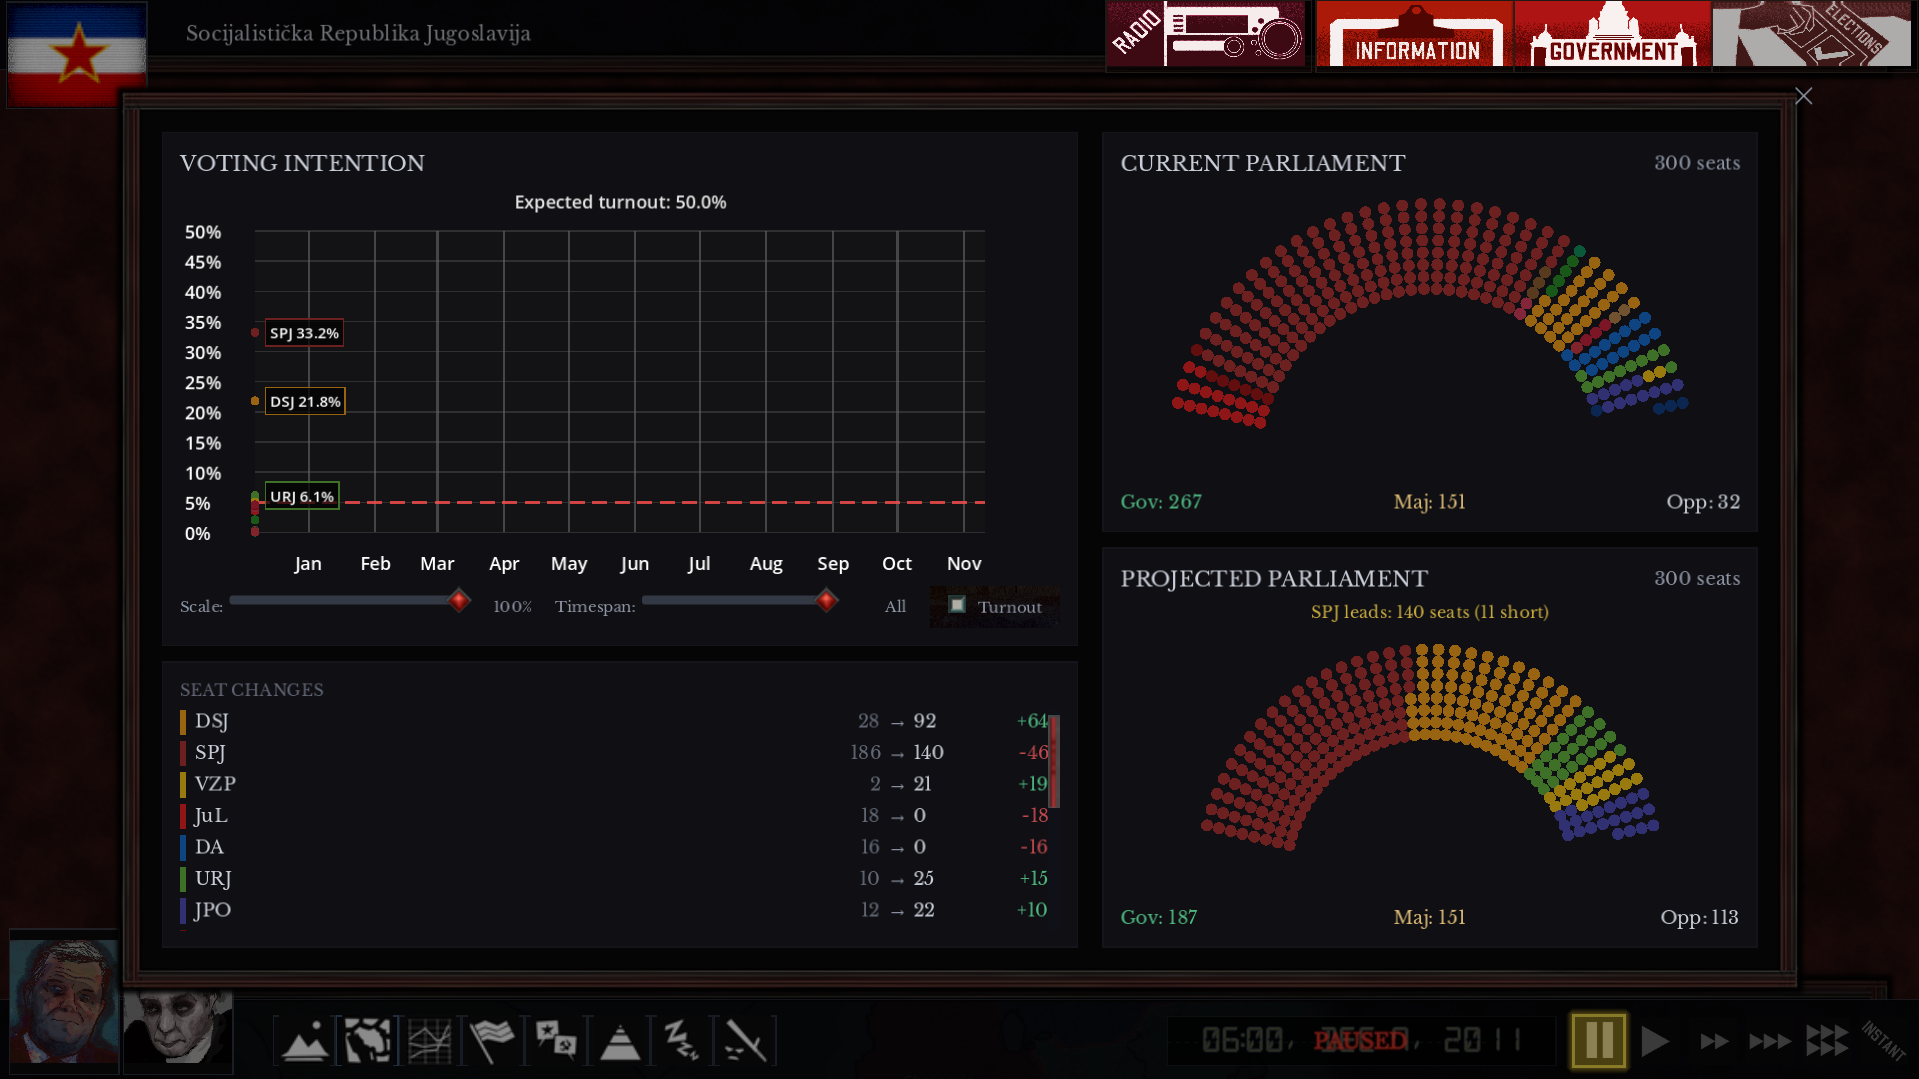Select the JuL seat changes row
The image size is (1919, 1079).
[614, 815]
